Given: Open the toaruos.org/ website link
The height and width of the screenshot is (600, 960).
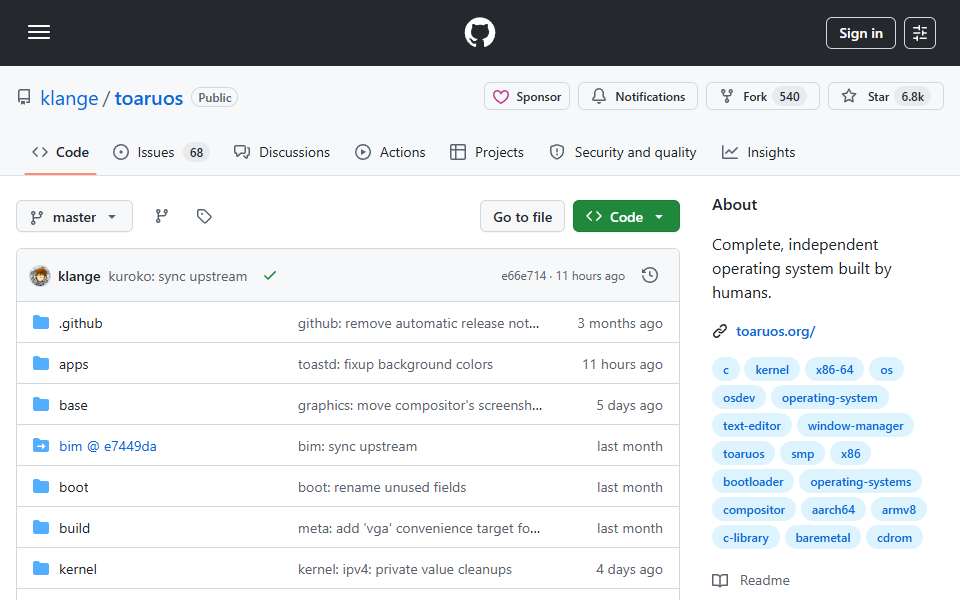Looking at the screenshot, I should coord(776,331).
